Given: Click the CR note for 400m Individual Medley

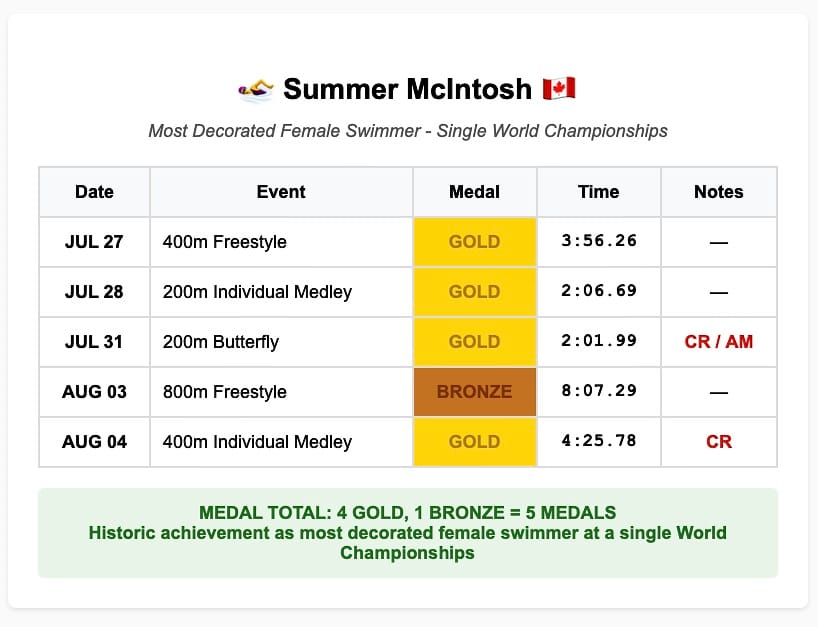Looking at the screenshot, I should click(719, 442).
